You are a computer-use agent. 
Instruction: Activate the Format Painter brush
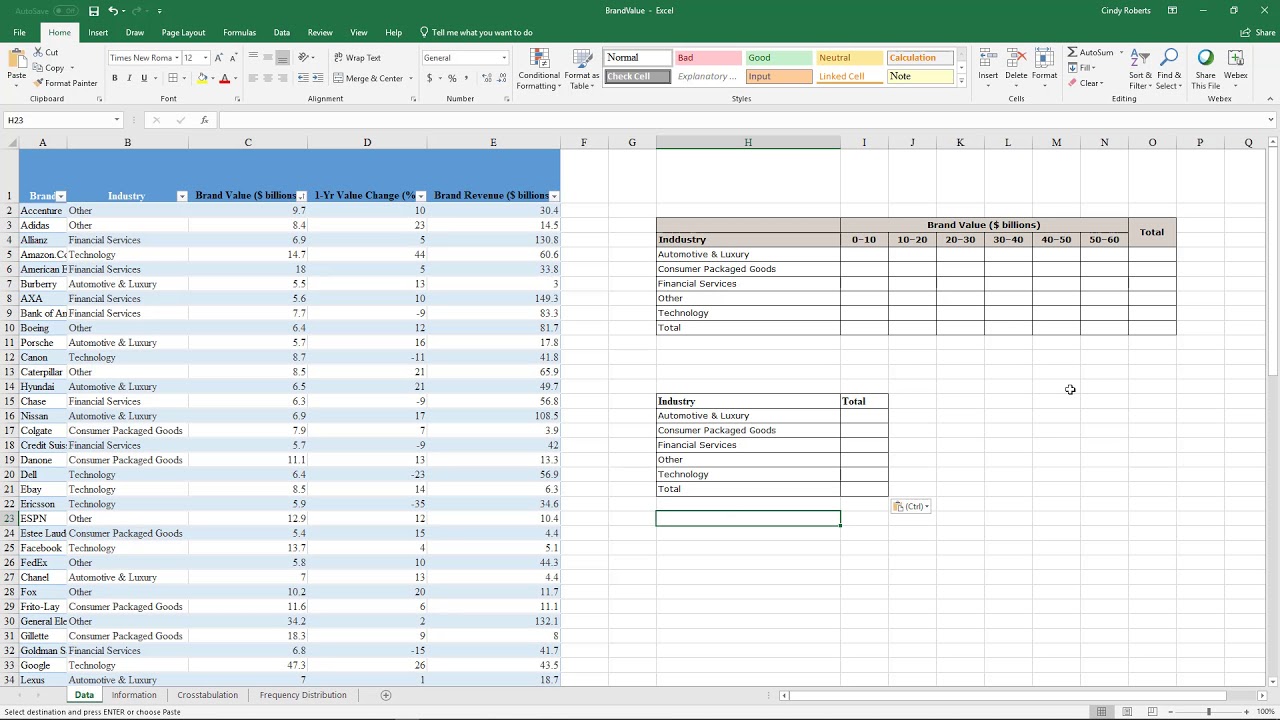click(x=65, y=83)
